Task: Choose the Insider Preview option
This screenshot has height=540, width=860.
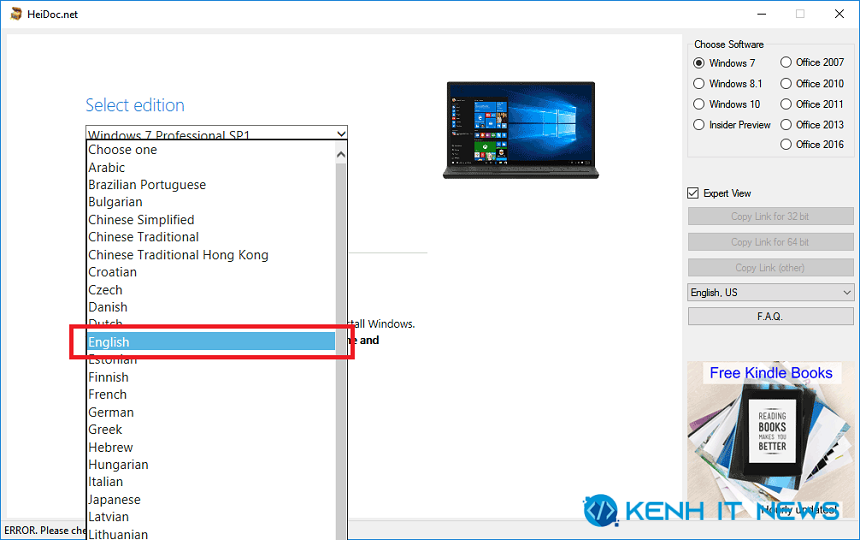Action: [699, 125]
